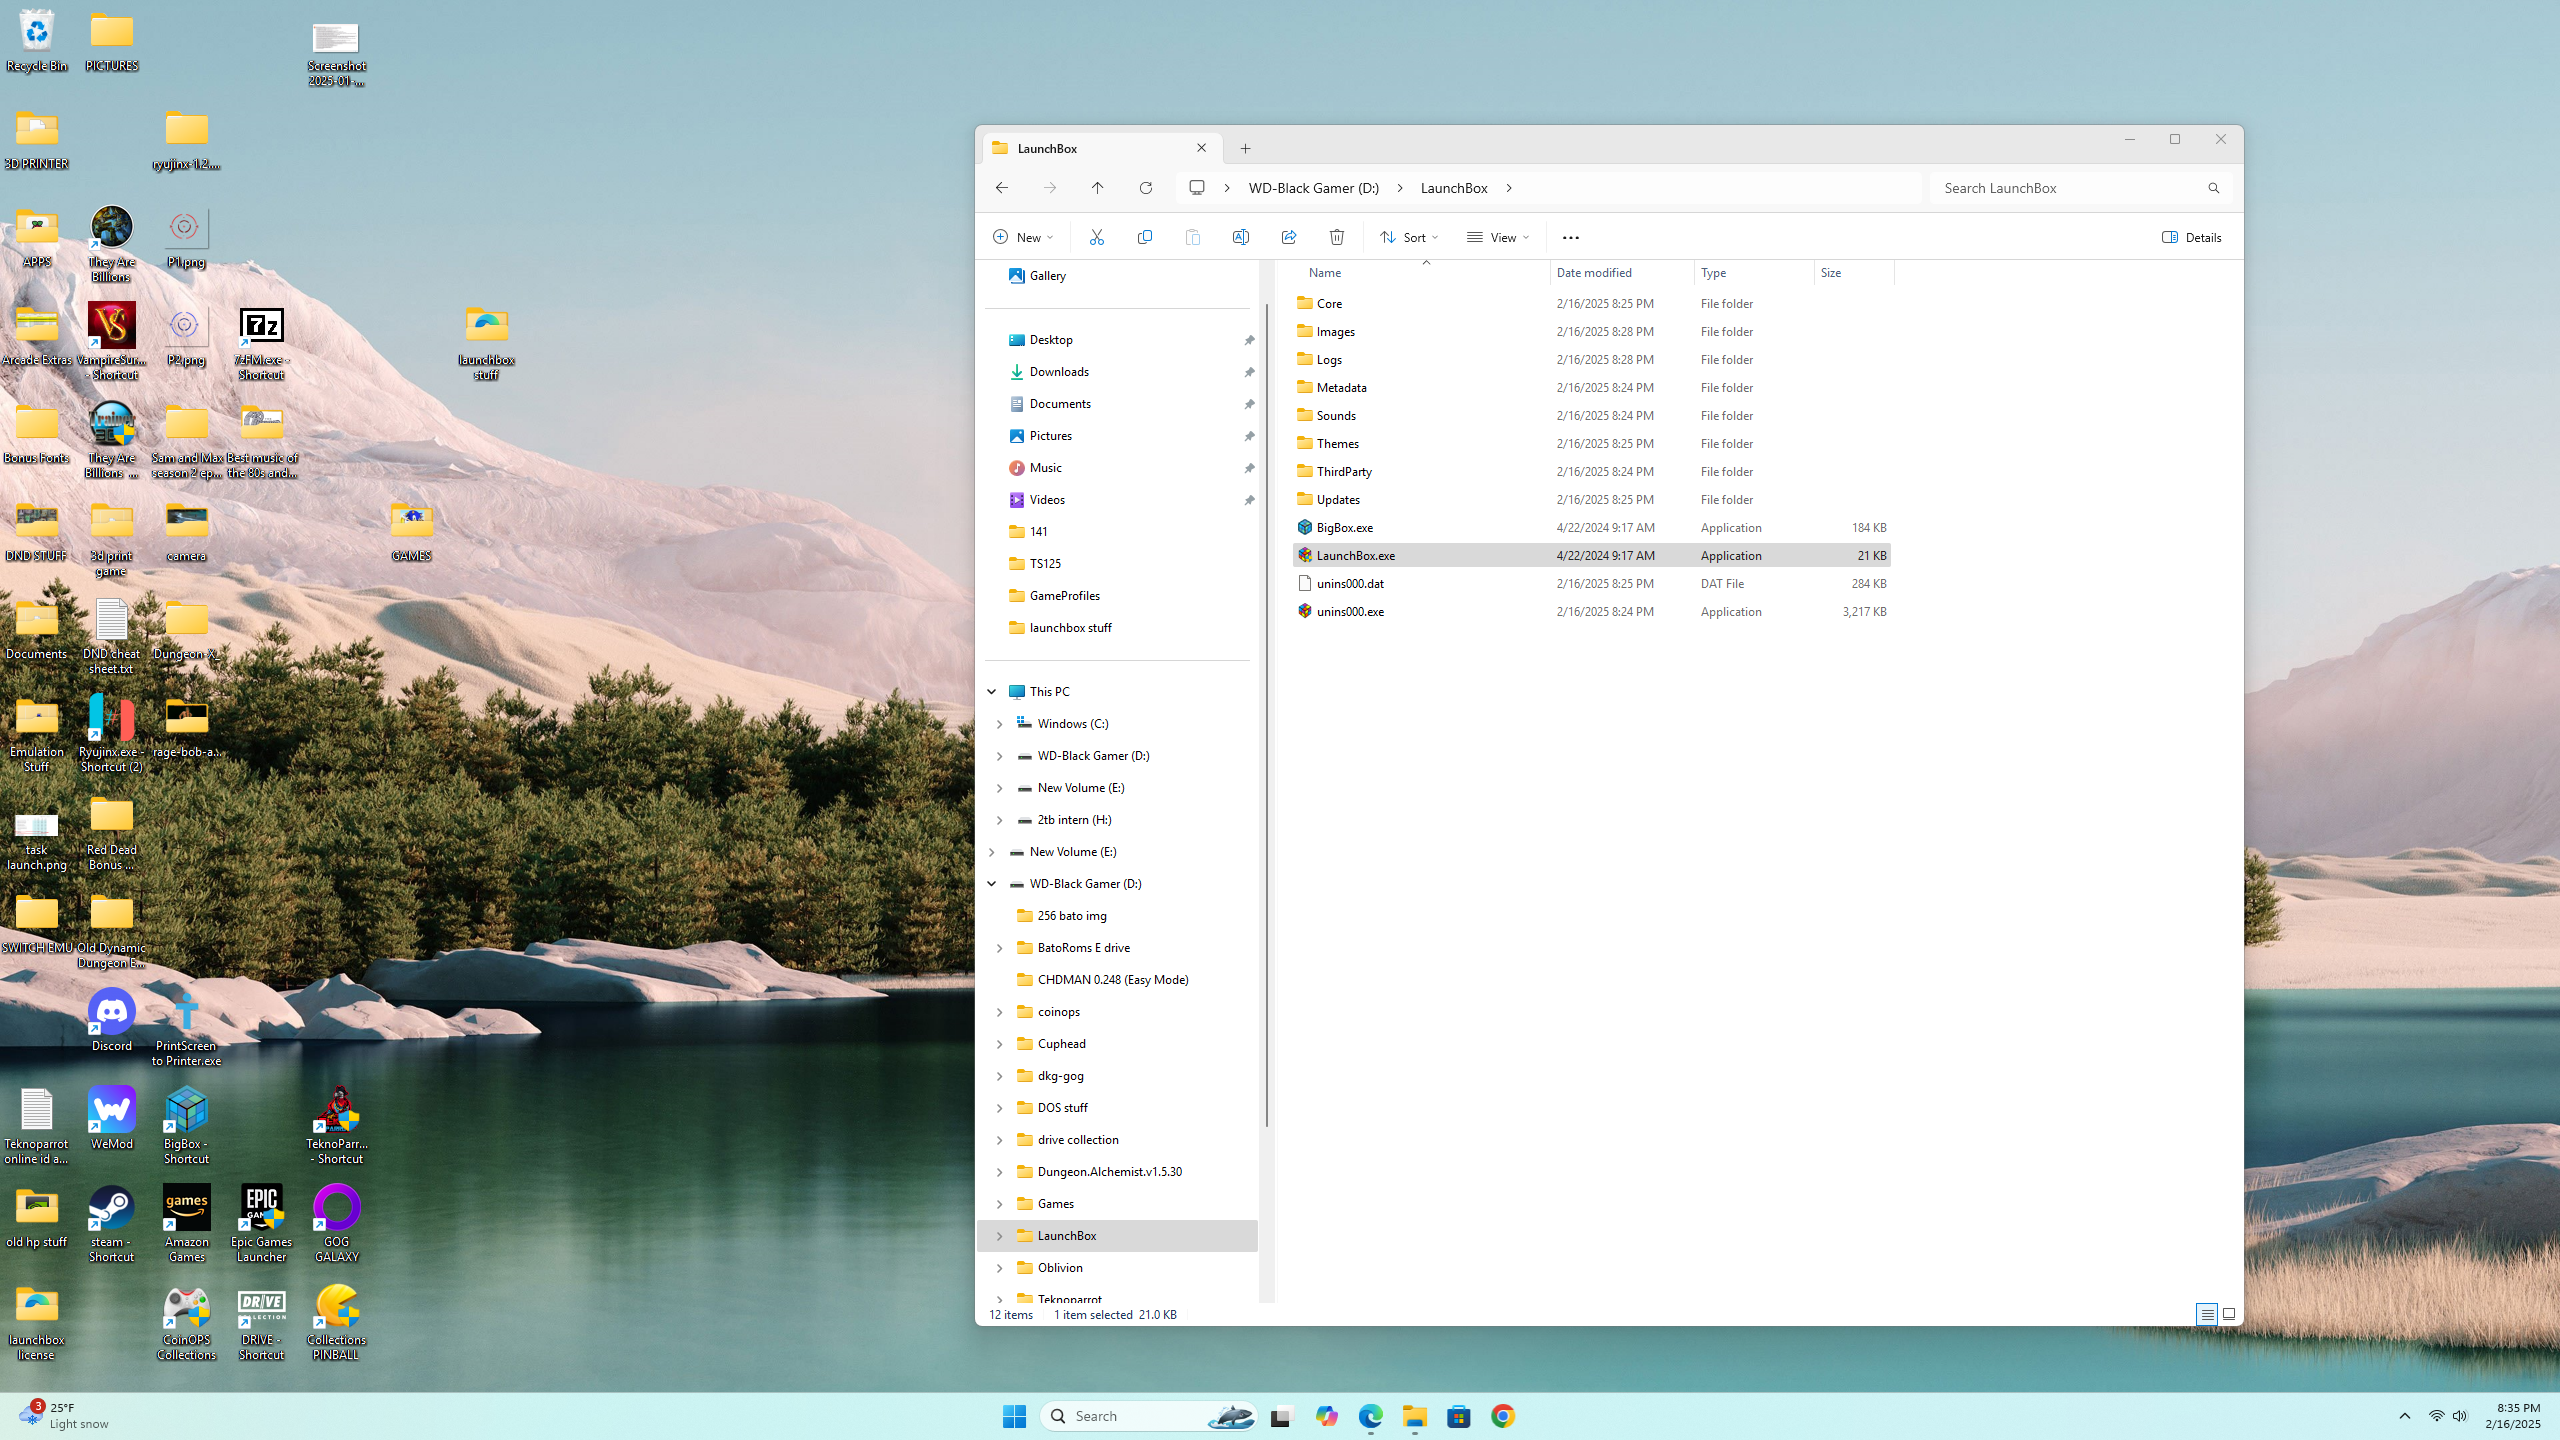Open Google Chrome from the taskbar

click(1502, 1416)
